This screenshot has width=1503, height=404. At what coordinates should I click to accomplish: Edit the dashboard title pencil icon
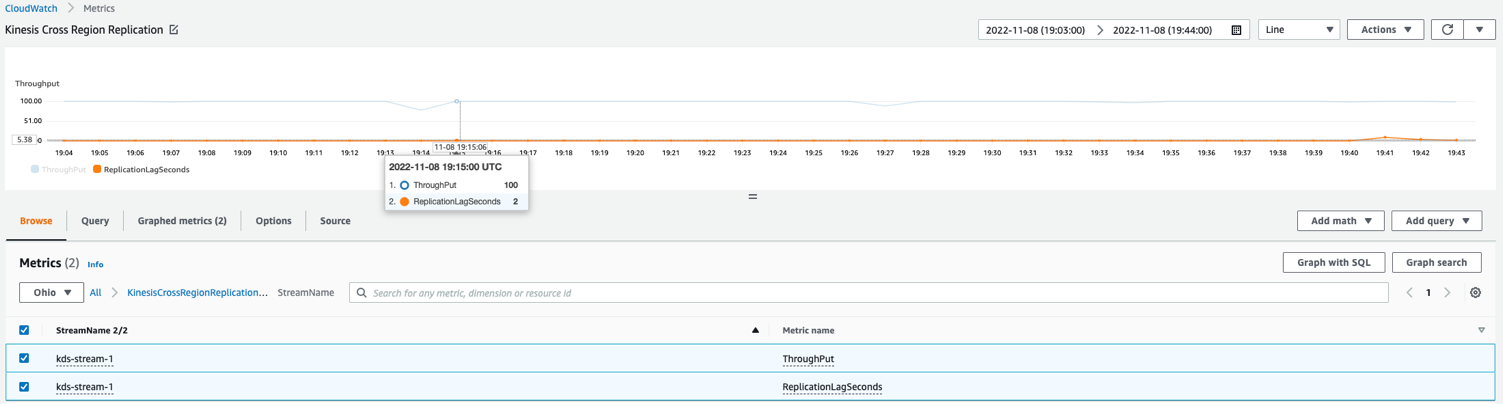[x=174, y=30]
